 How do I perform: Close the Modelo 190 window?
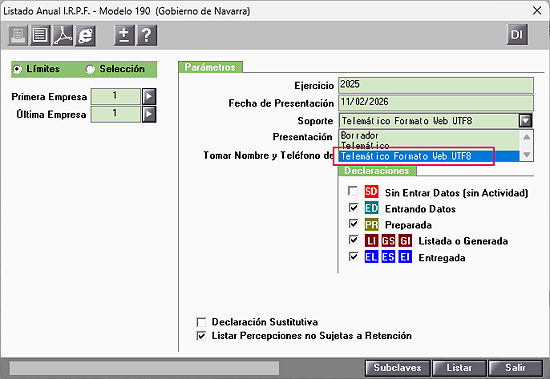pos(537,11)
